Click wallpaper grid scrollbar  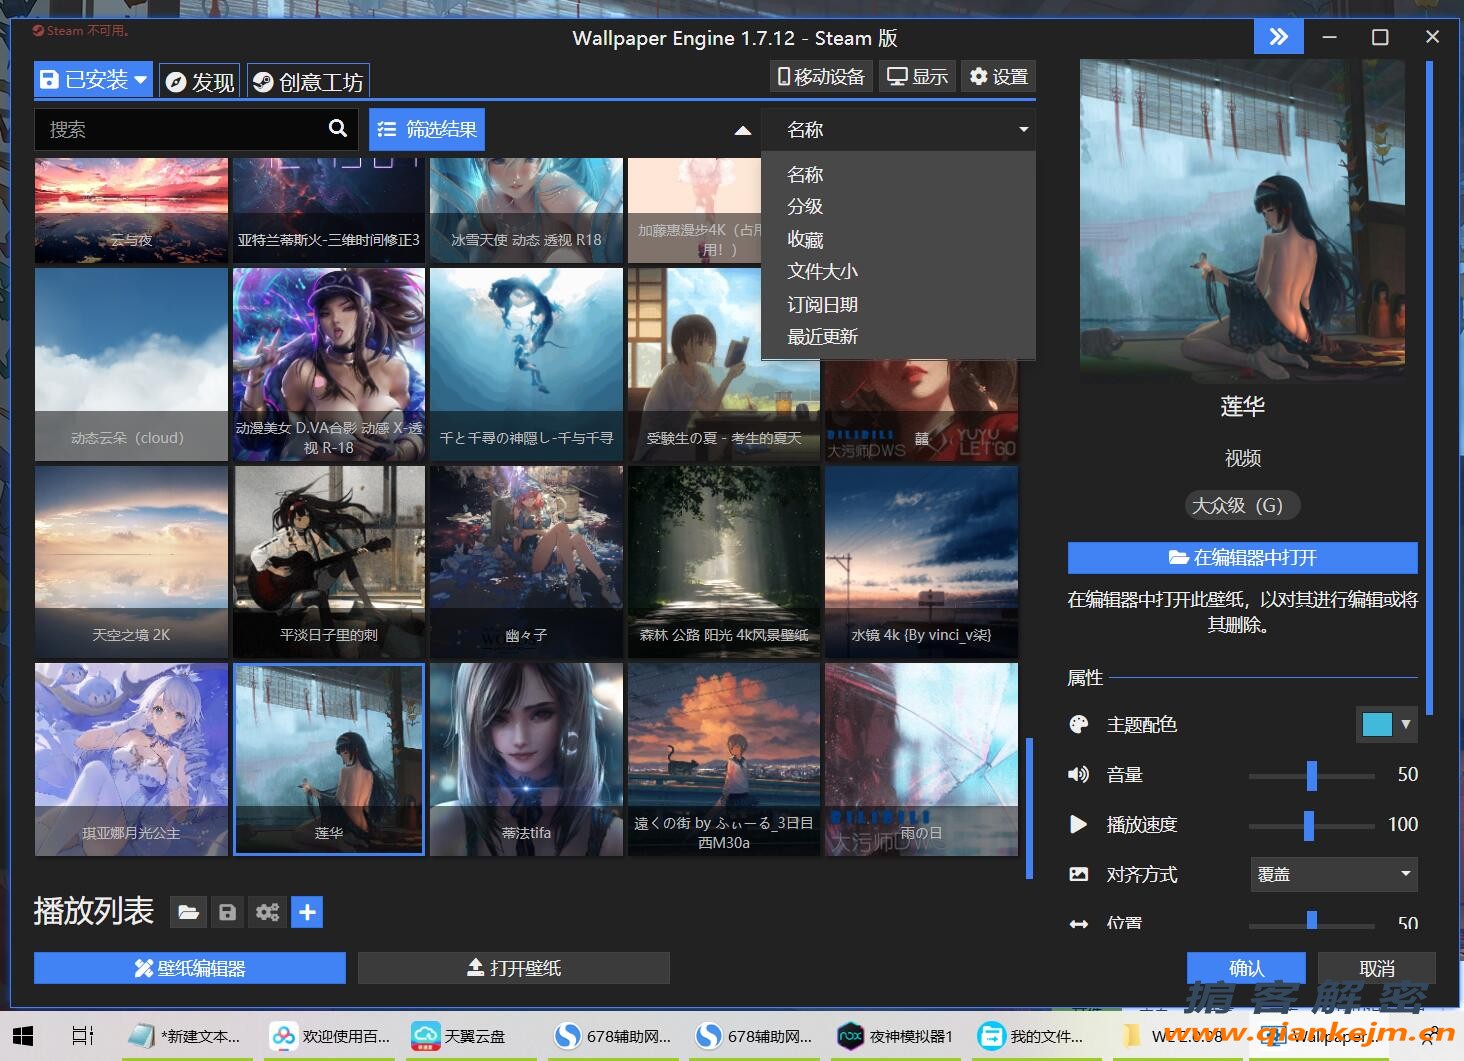[1029, 808]
